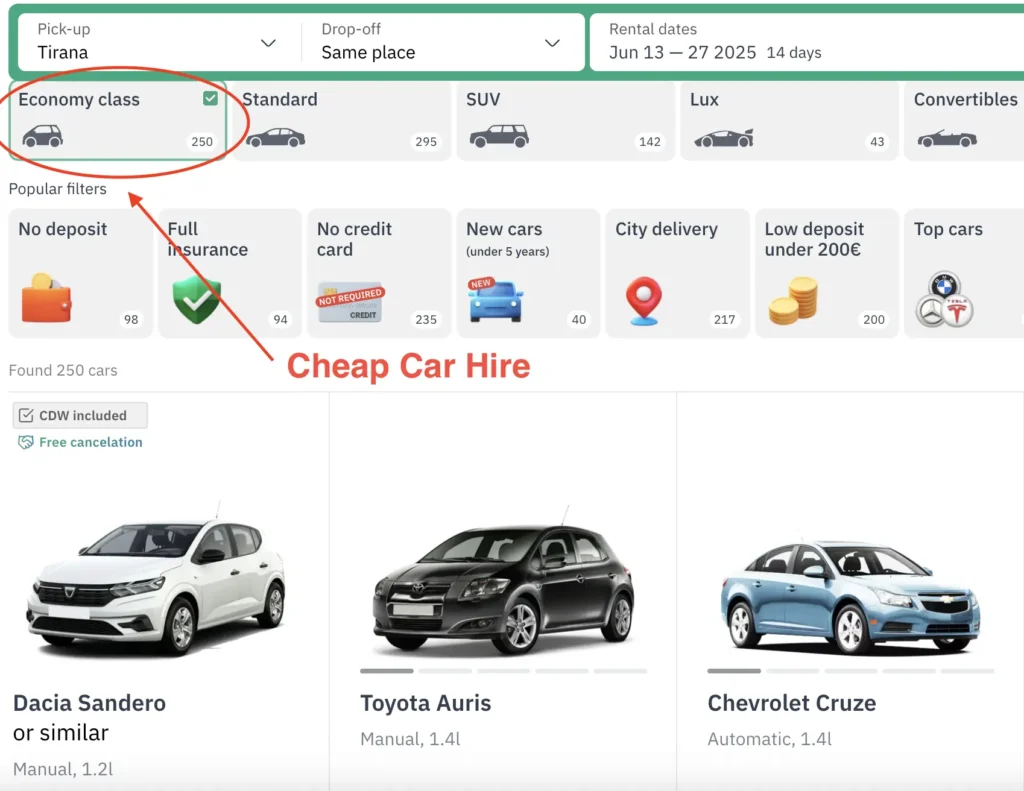1024x791 pixels.
Task: Click the Economy class car icon
Action: tap(42, 136)
